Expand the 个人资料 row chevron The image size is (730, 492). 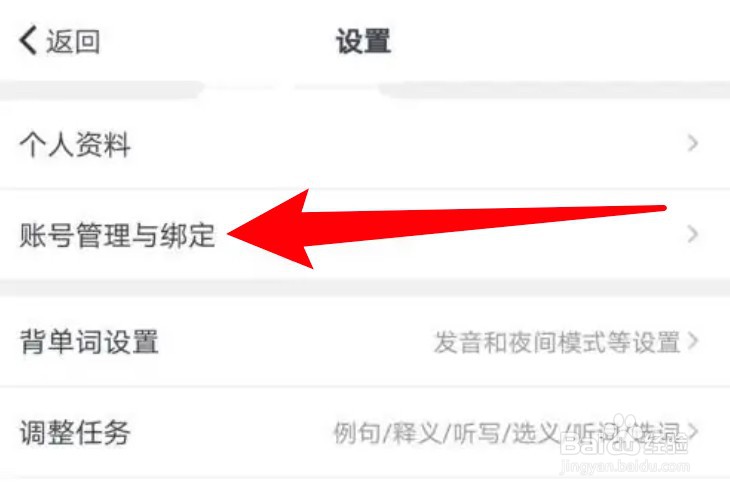pos(693,143)
